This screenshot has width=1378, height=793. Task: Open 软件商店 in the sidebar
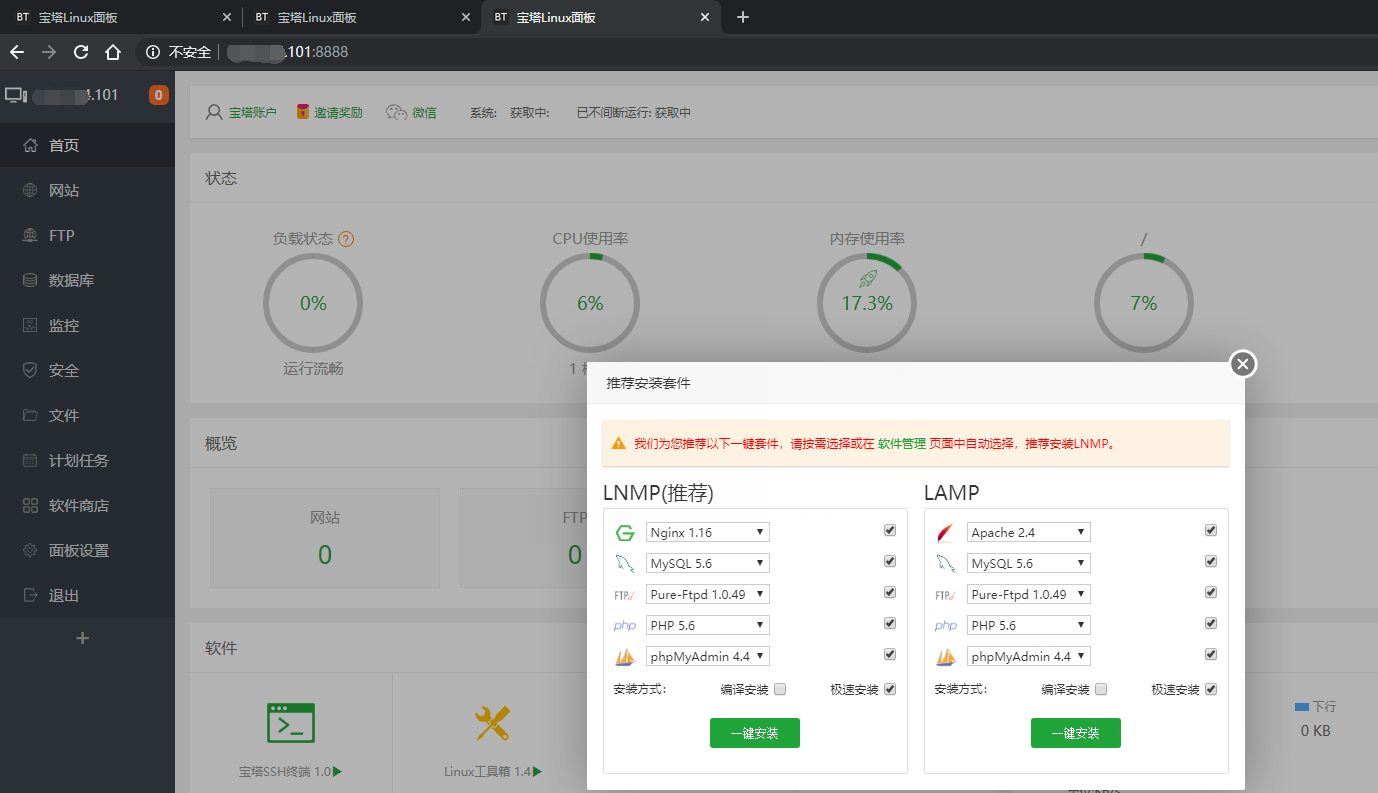point(87,506)
